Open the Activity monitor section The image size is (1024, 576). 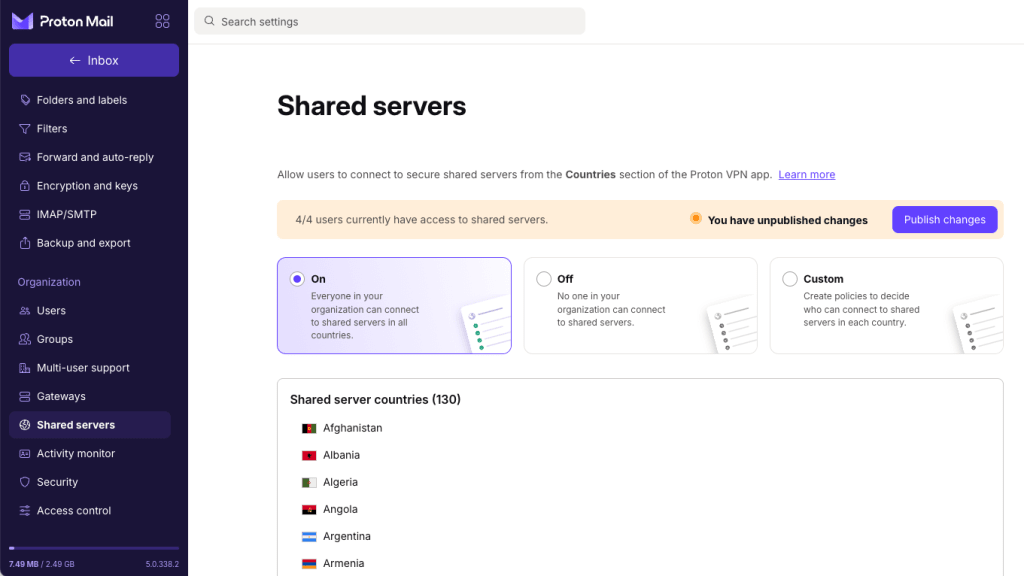click(x=77, y=453)
